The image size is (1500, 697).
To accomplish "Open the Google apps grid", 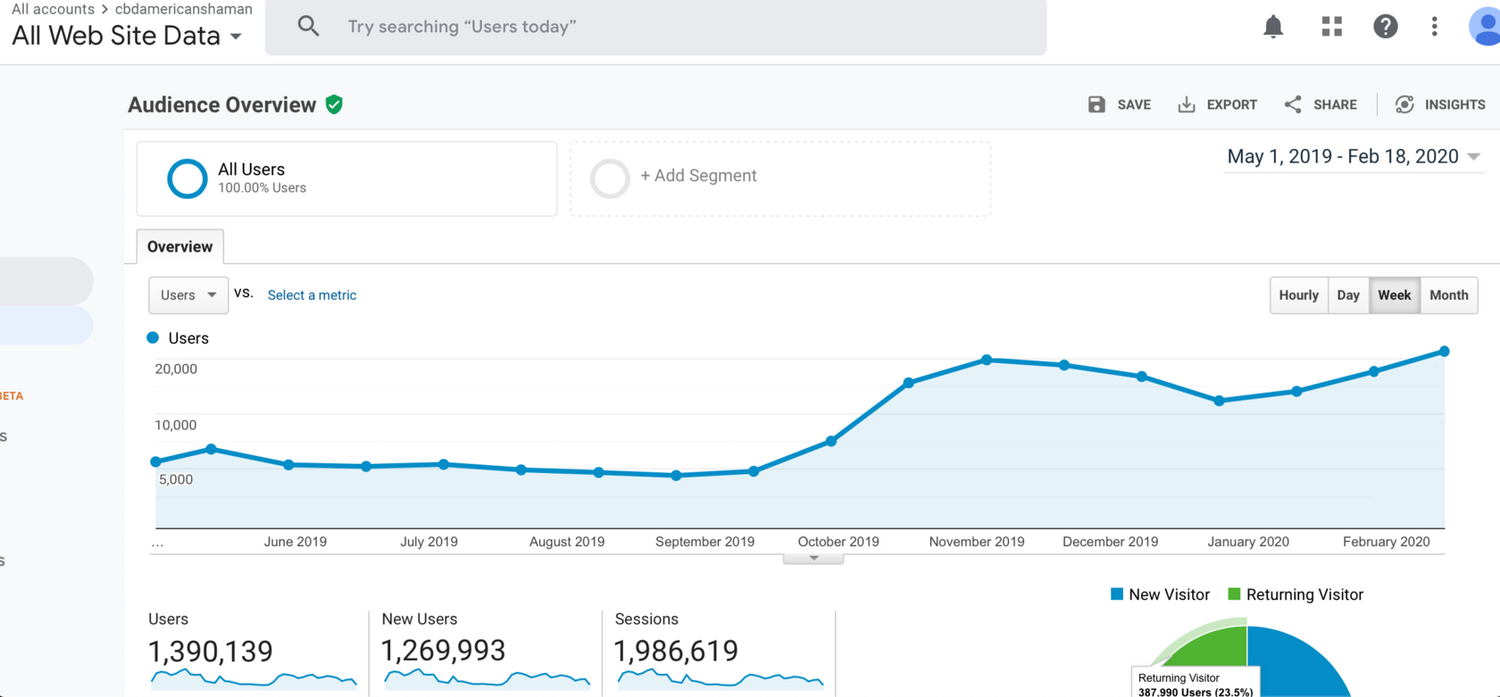I will tap(1332, 27).
